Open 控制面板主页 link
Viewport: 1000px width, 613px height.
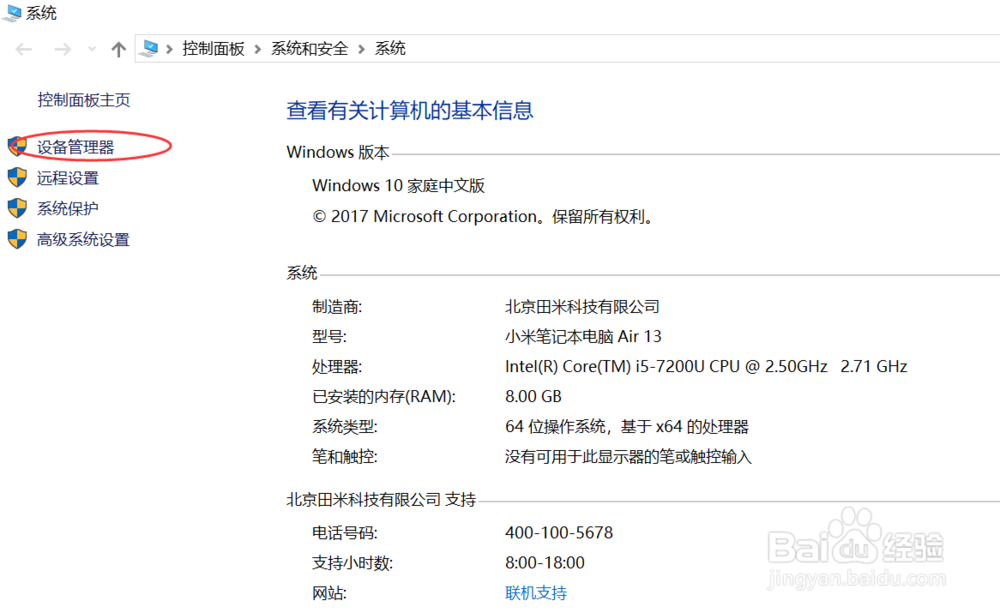pos(84,100)
